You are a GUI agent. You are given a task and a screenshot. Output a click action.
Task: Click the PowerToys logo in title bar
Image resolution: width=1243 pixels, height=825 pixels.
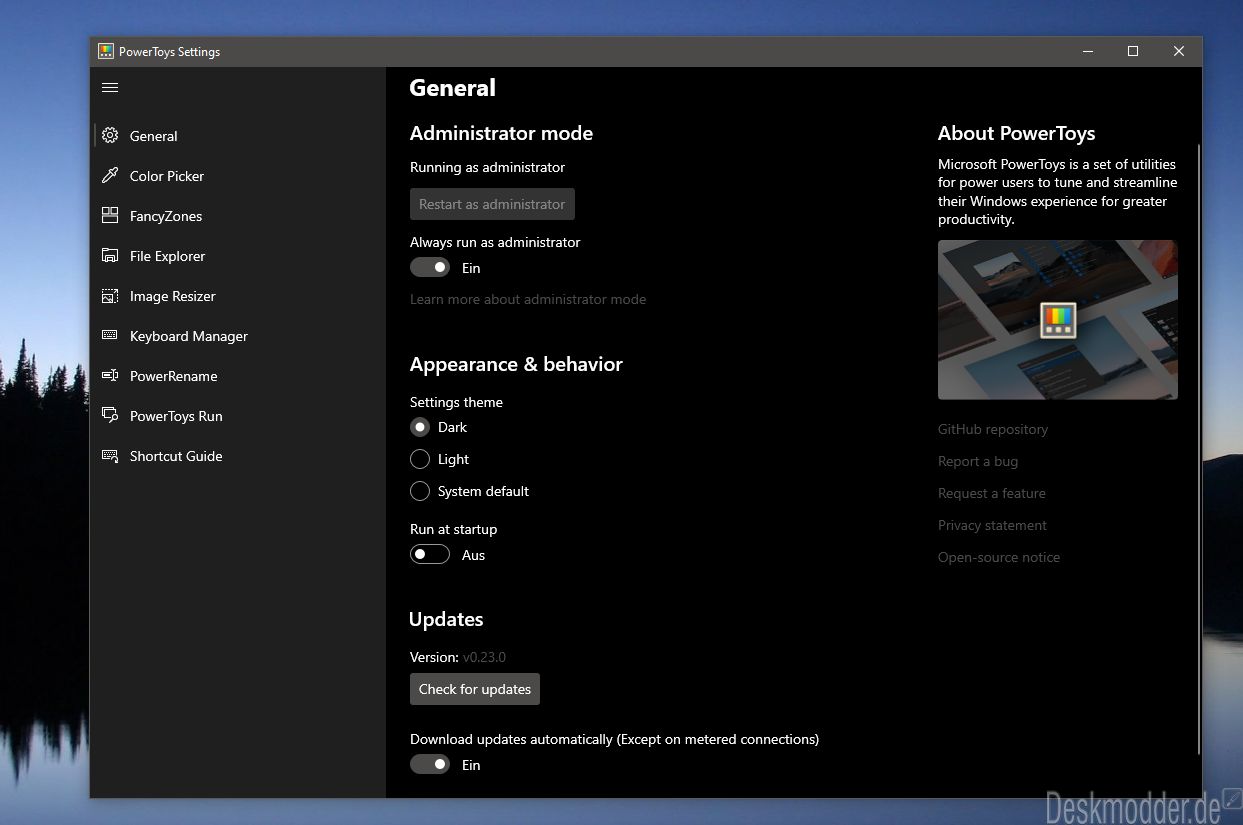click(105, 52)
